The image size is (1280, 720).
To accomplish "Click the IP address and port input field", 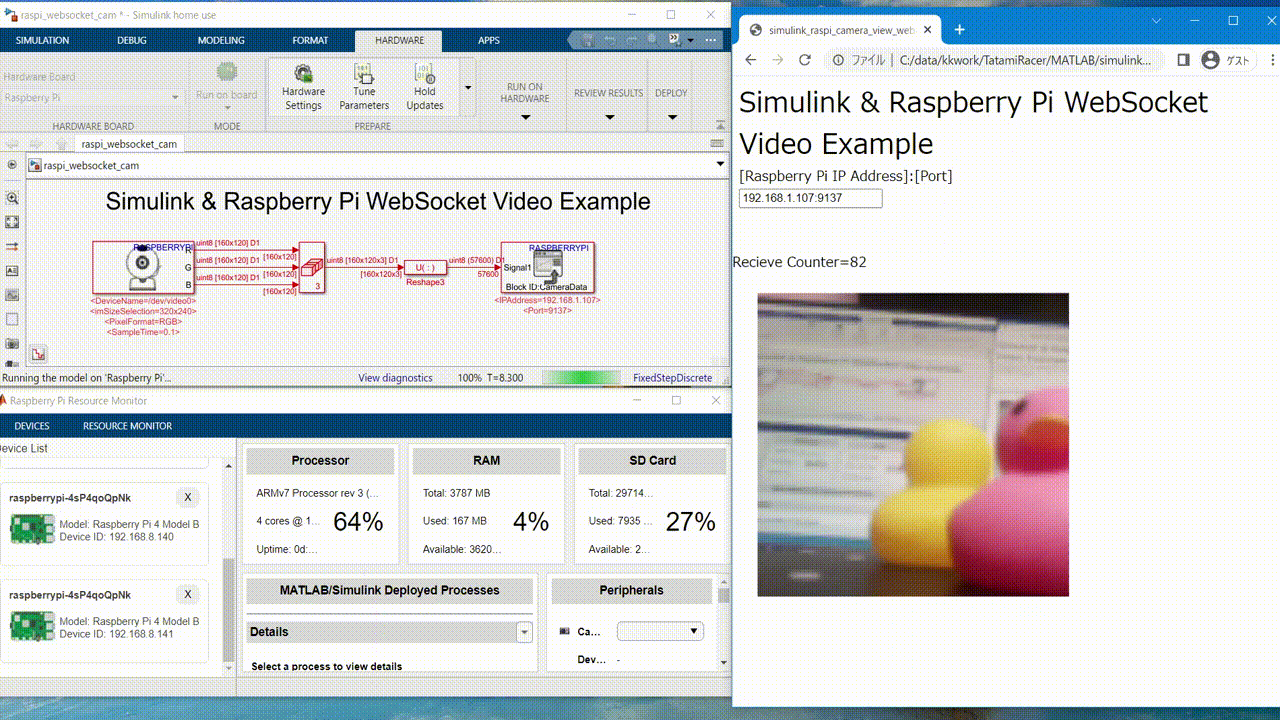I will click(x=811, y=198).
